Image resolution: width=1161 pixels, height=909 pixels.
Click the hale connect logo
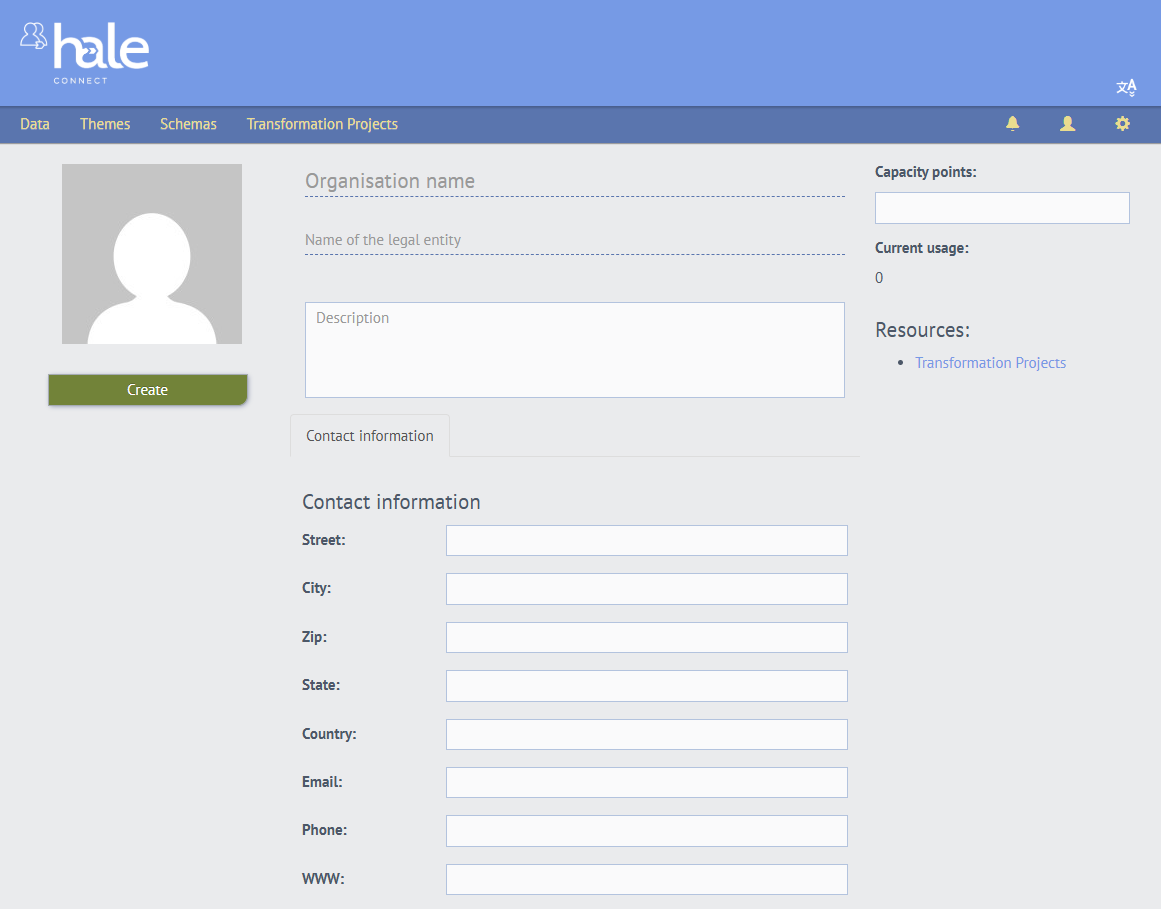(85, 52)
